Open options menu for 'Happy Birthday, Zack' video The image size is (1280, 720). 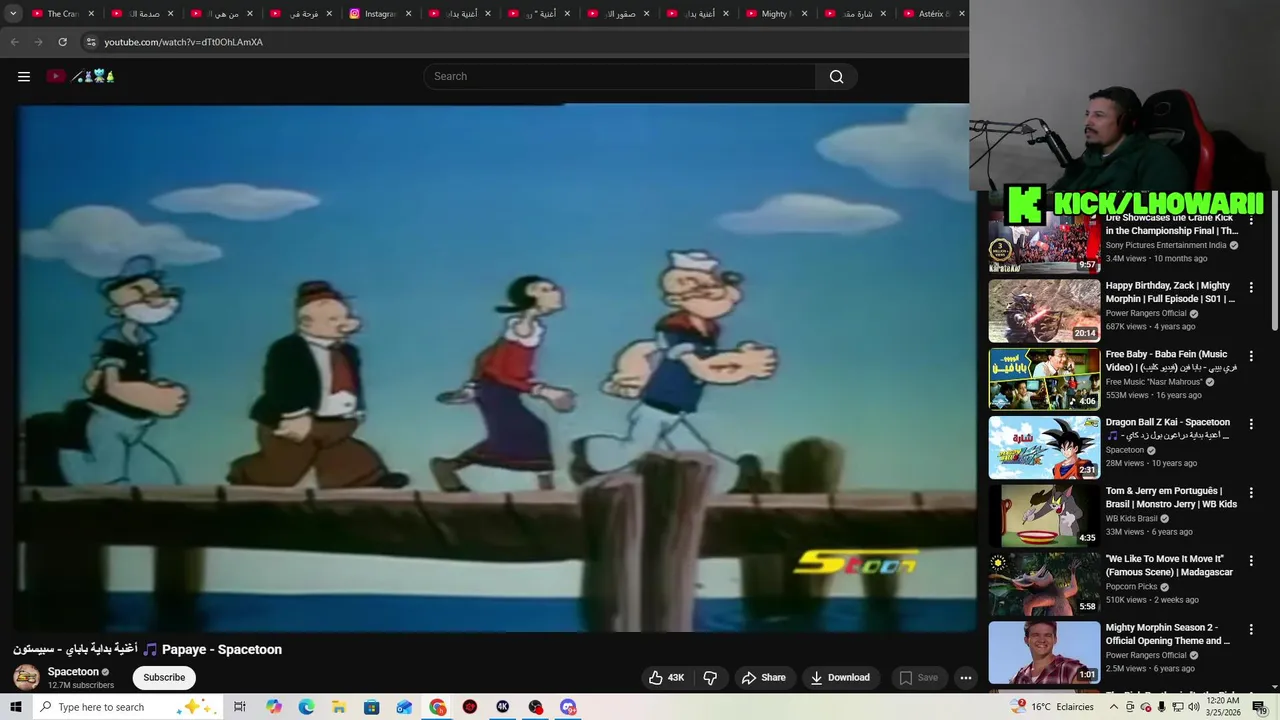pyautogui.click(x=1251, y=287)
